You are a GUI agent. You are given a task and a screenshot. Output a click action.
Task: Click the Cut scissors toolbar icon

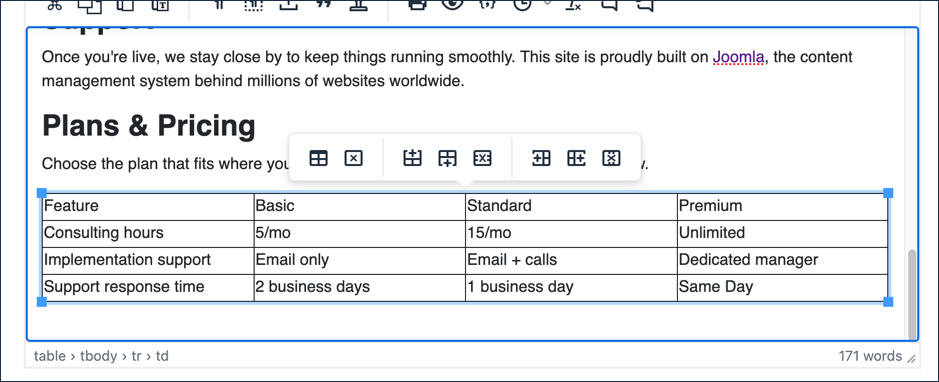pos(54,5)
